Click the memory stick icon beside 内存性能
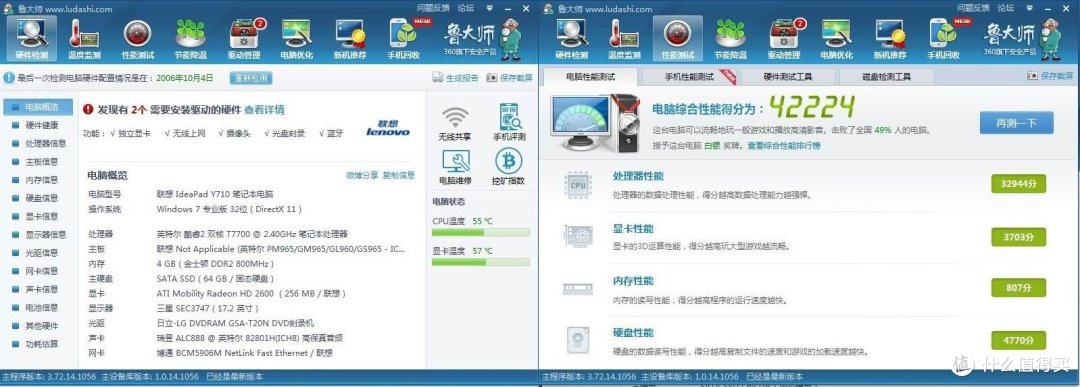 pos(577,289)
